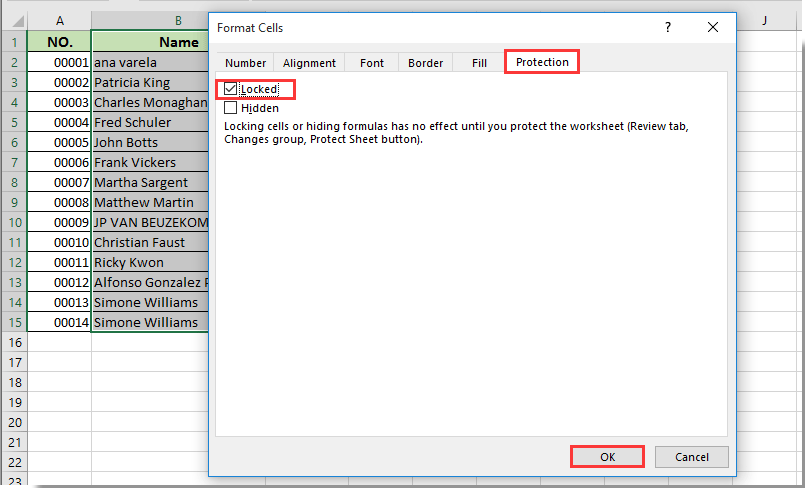
Task: Select column B header
Action: click(x=150, y=21)
